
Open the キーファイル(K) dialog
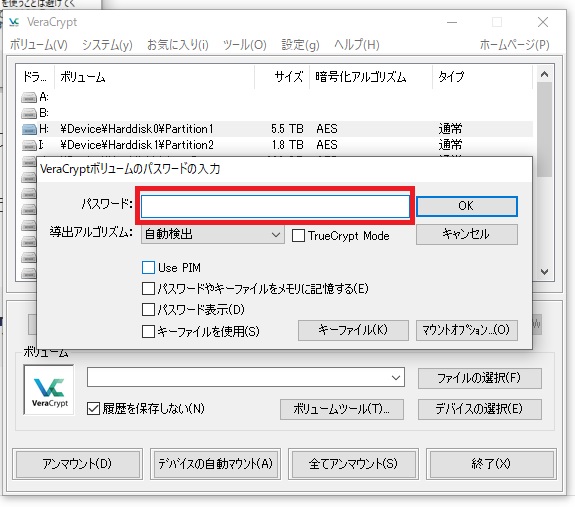(353, 330)
